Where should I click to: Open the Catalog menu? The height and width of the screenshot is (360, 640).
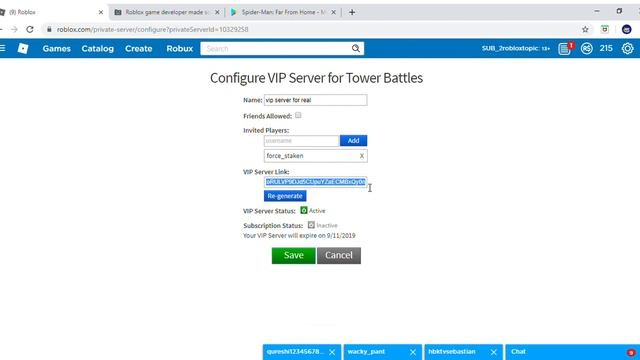98,49
